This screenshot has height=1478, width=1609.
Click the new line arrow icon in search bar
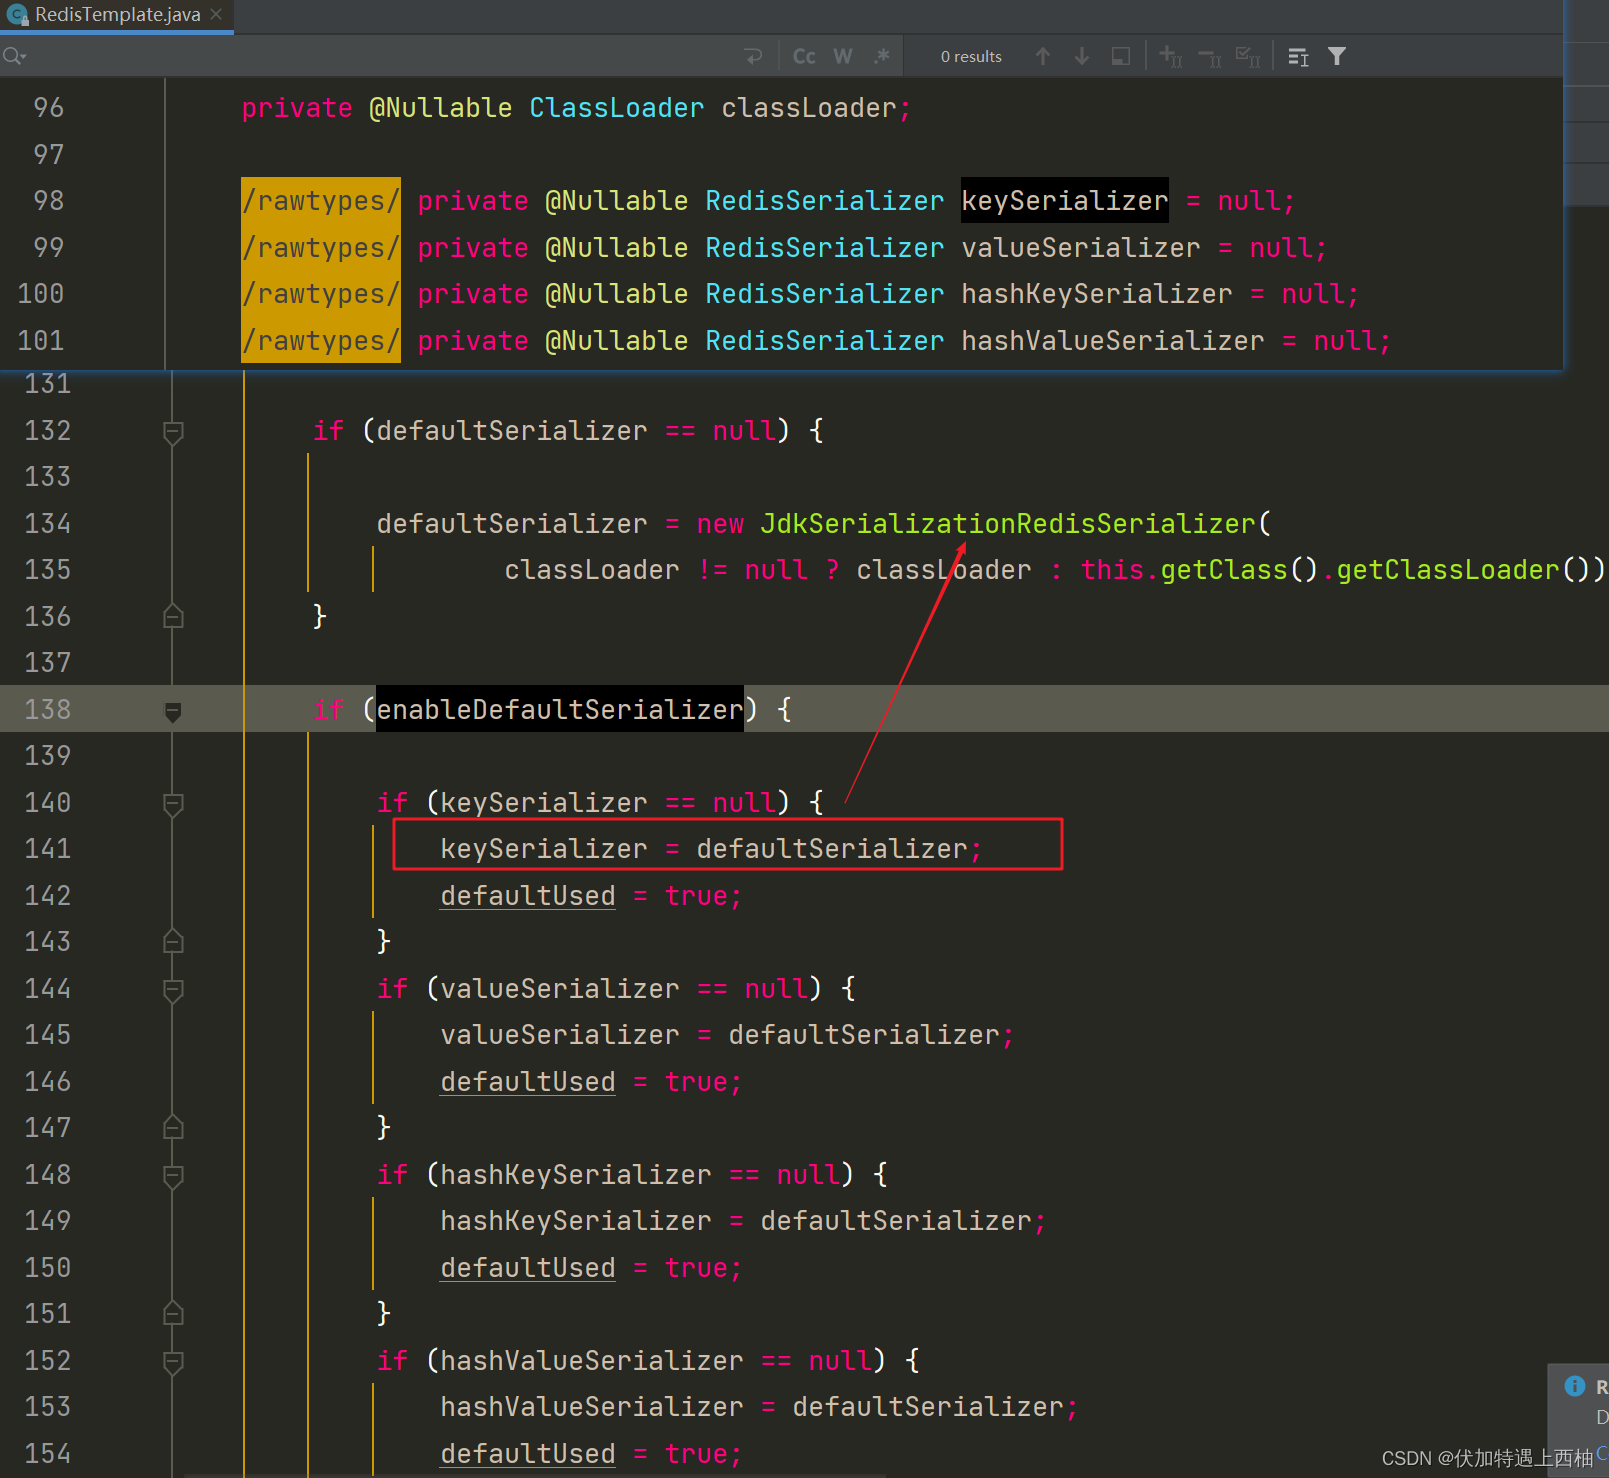[754, 56]
